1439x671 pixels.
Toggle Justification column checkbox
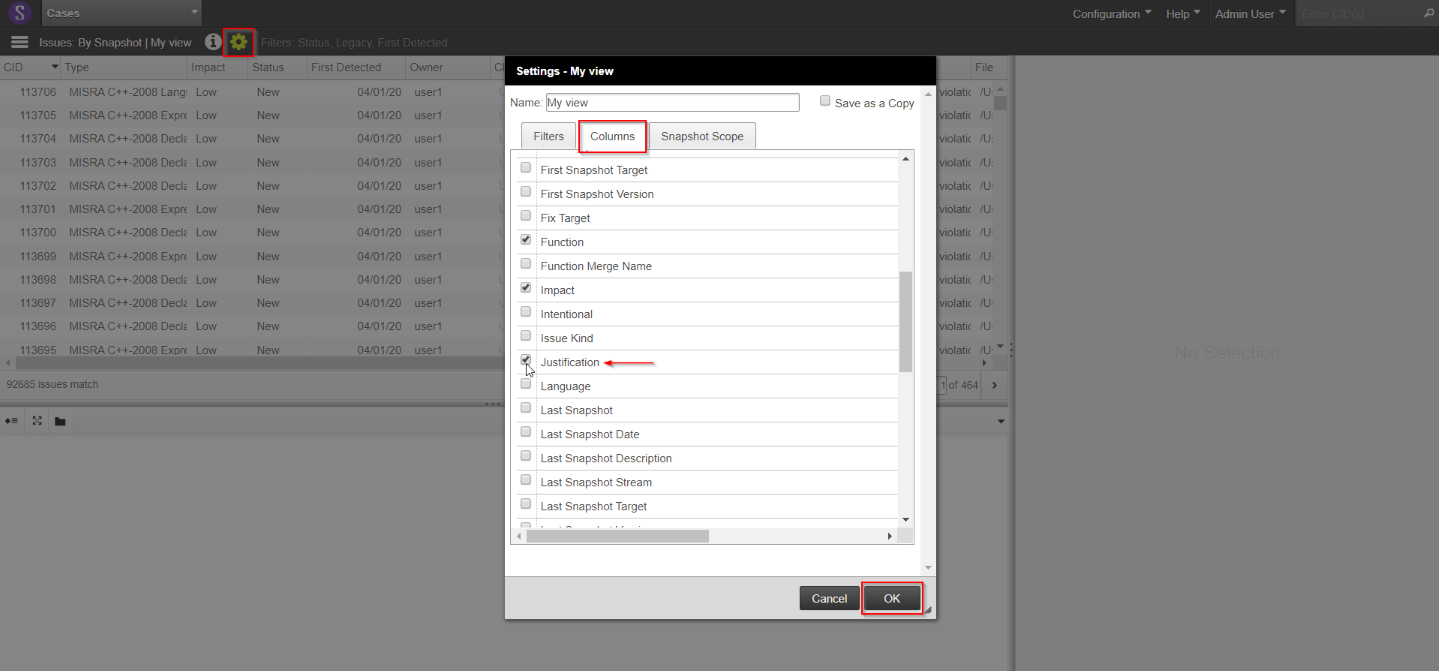point(526,360)
